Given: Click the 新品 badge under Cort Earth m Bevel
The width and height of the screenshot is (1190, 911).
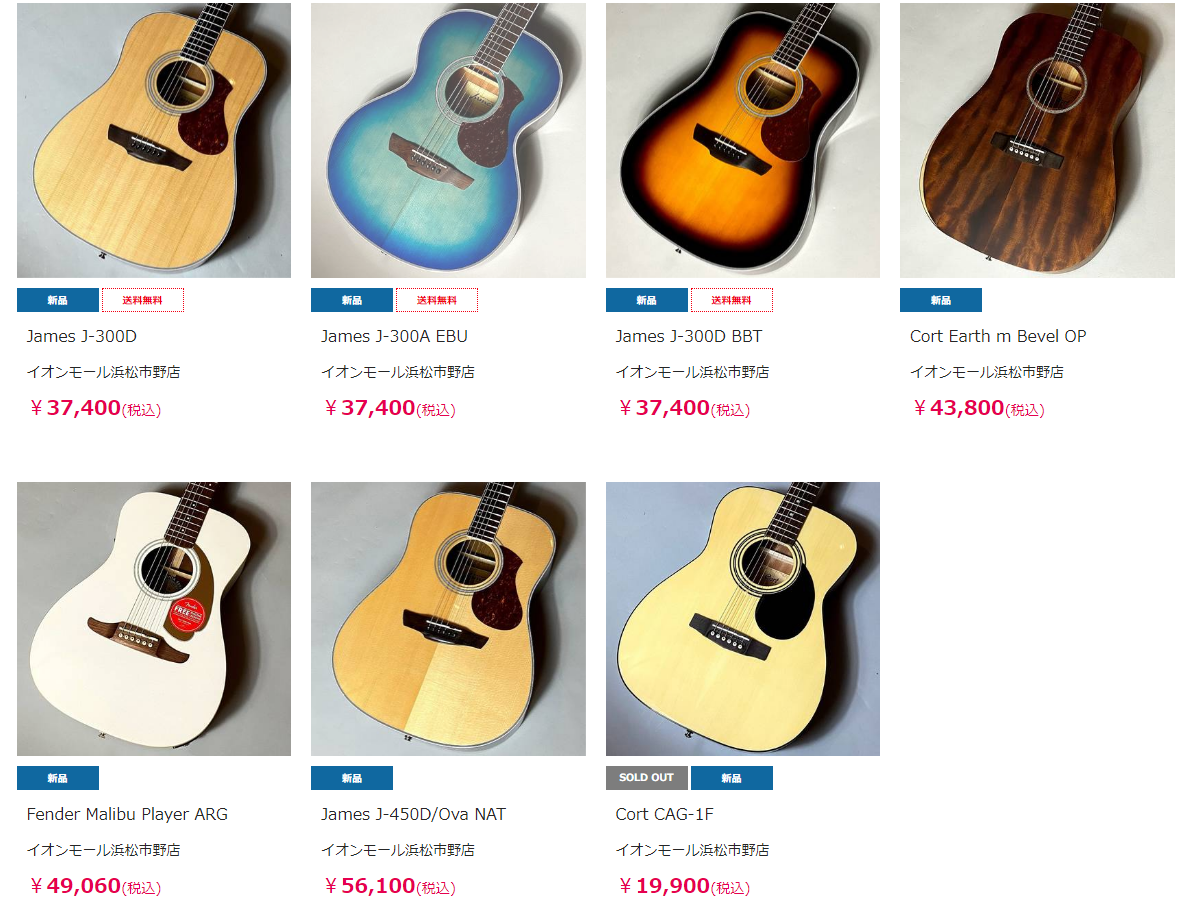Looking at the screenshot, I should tap(941, 301).
